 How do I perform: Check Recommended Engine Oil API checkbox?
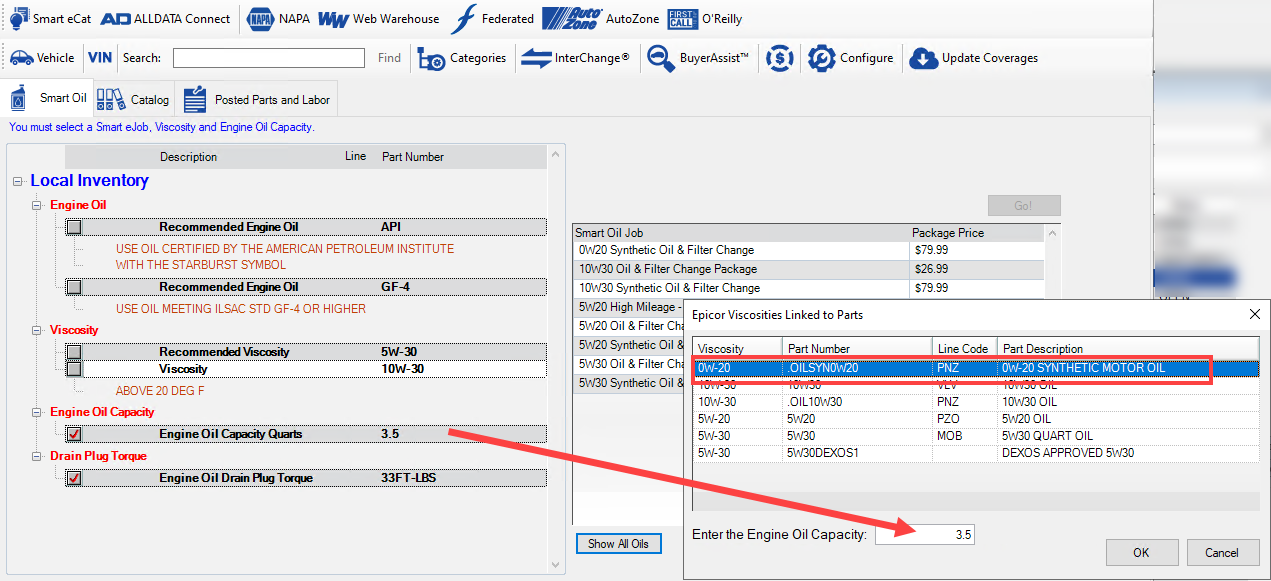click(x=74, y=227)
